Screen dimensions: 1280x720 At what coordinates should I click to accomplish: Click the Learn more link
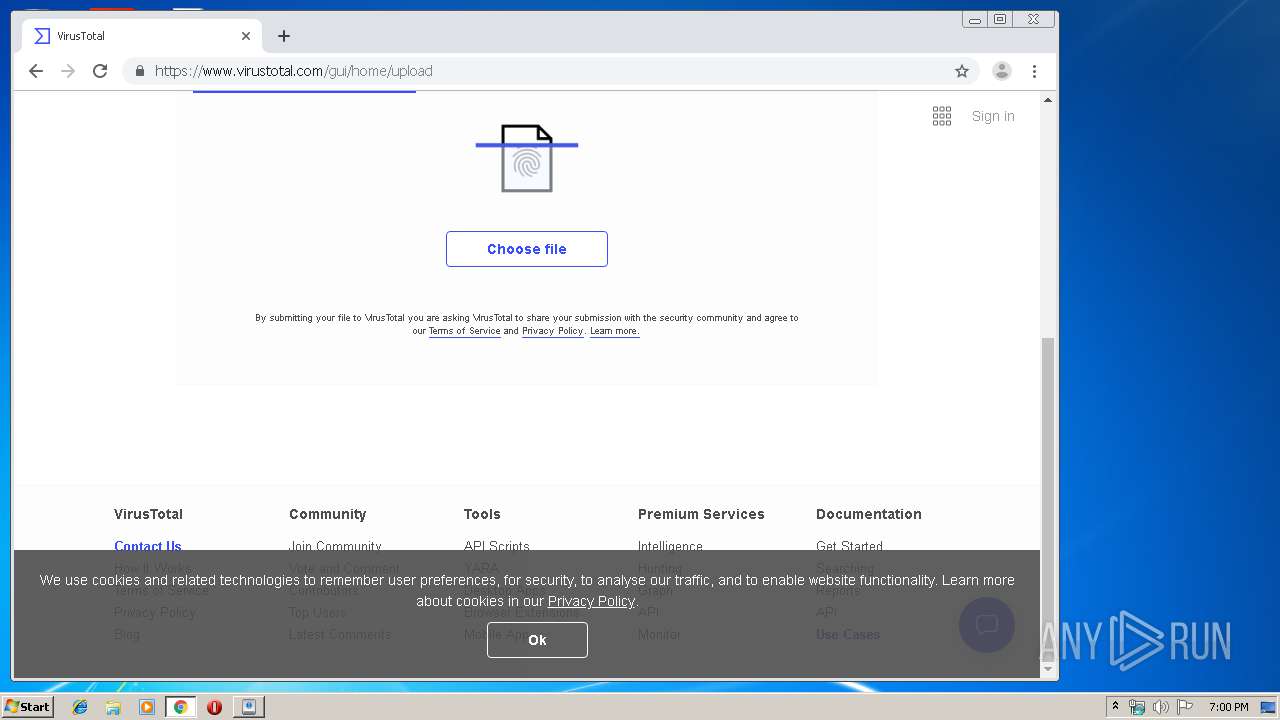click(614, 331)
